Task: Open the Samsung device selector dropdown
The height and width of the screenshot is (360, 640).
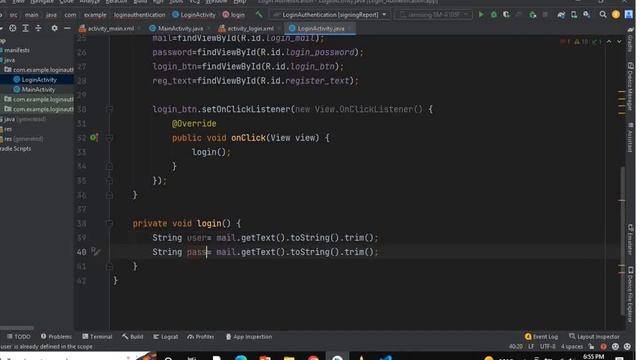Action: (x=433, y=15)
